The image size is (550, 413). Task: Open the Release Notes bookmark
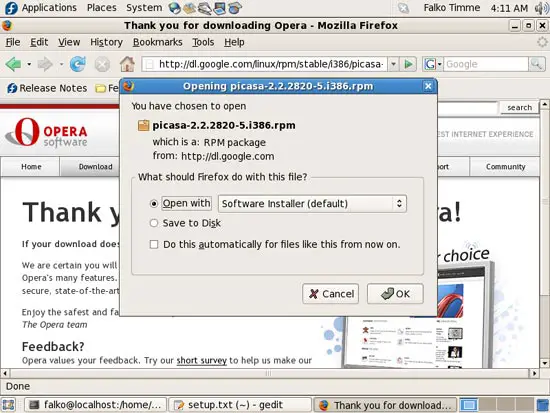point(47,88)
